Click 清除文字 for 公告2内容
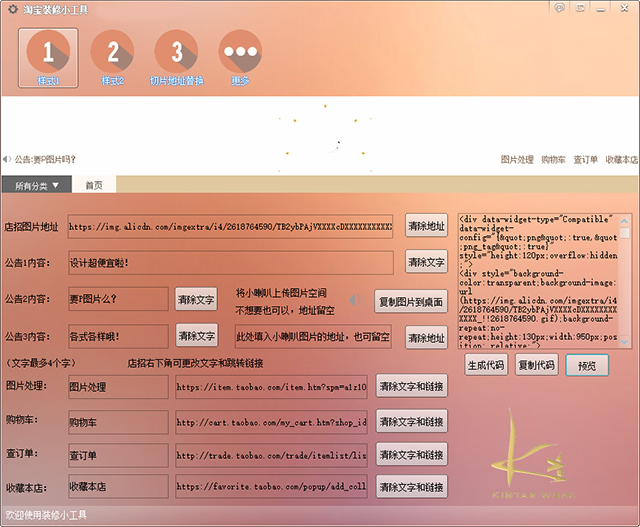Screen dimensions: 640x527 (196, 299)
